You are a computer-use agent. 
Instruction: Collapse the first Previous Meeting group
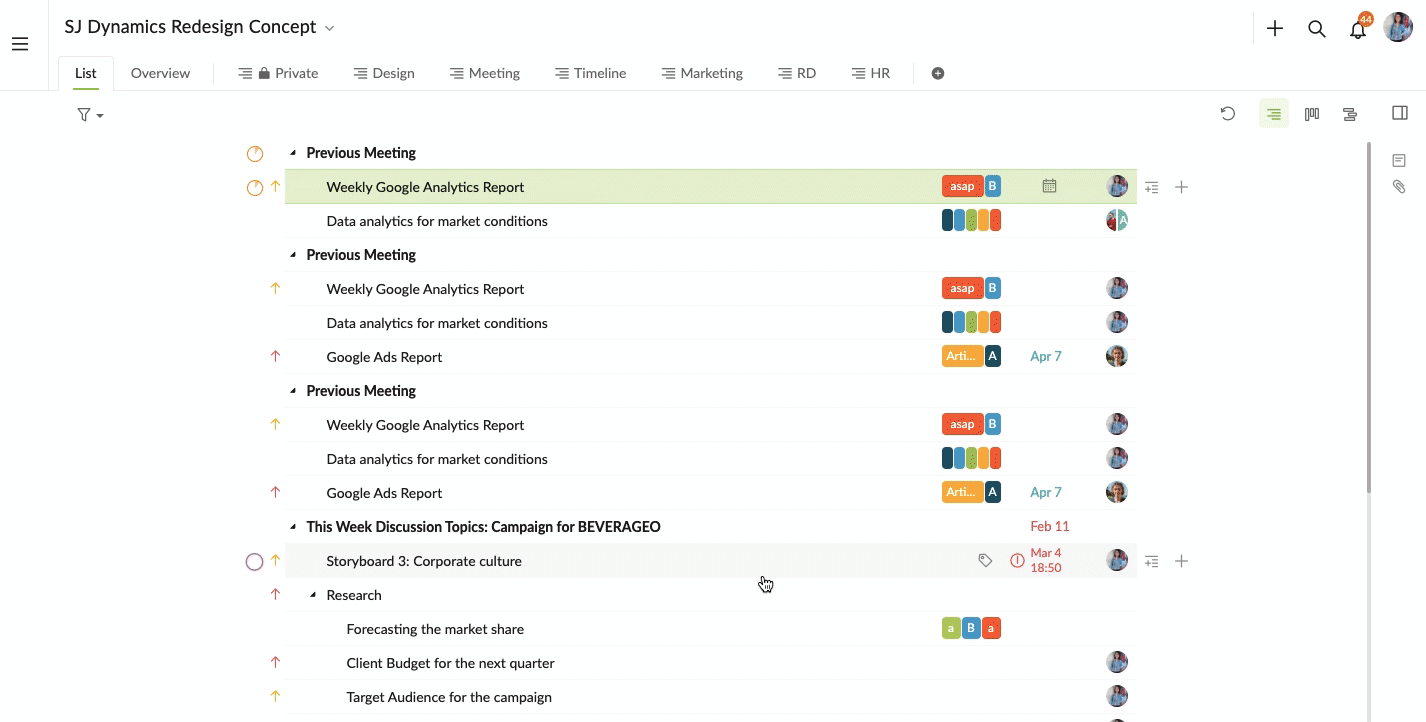click(293, 153)
